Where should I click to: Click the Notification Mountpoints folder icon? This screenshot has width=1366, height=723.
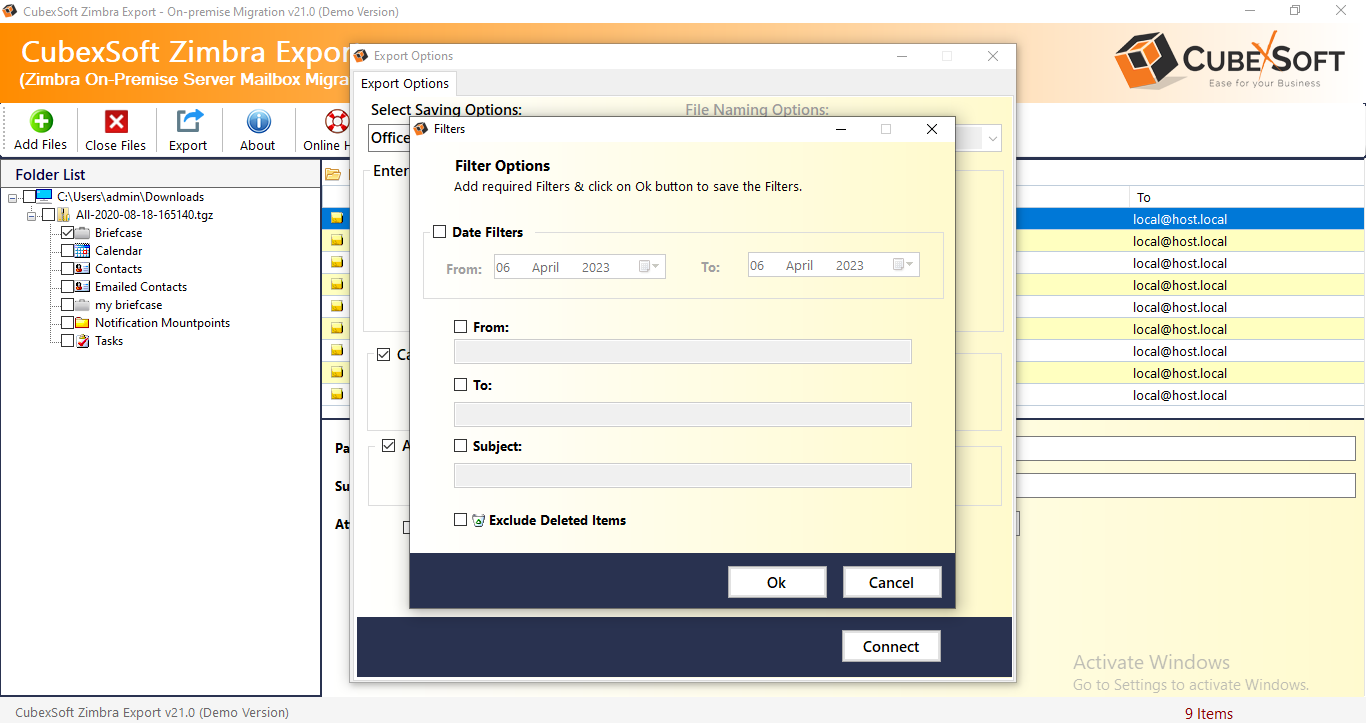coord(82,323)
